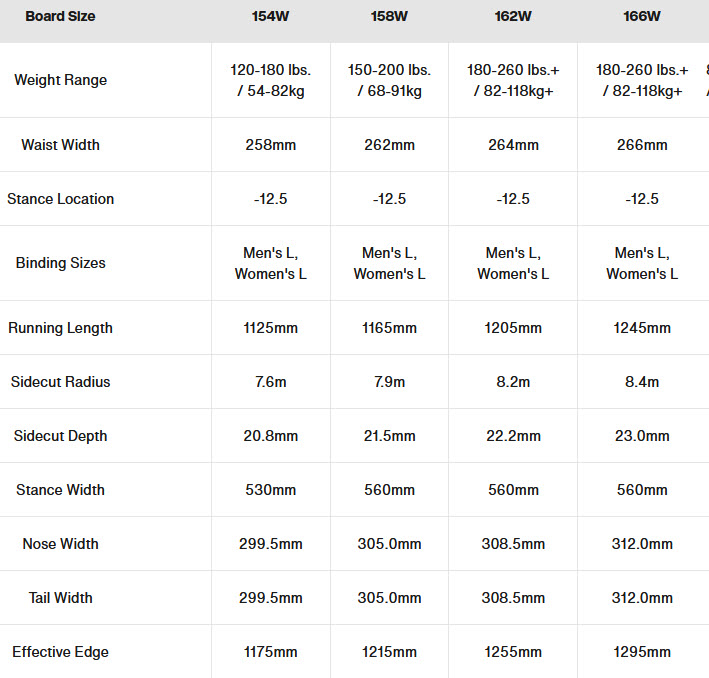Click the 154W column header
The height and width of the screenshot is (678, 709).
click(x=271, y=17)
